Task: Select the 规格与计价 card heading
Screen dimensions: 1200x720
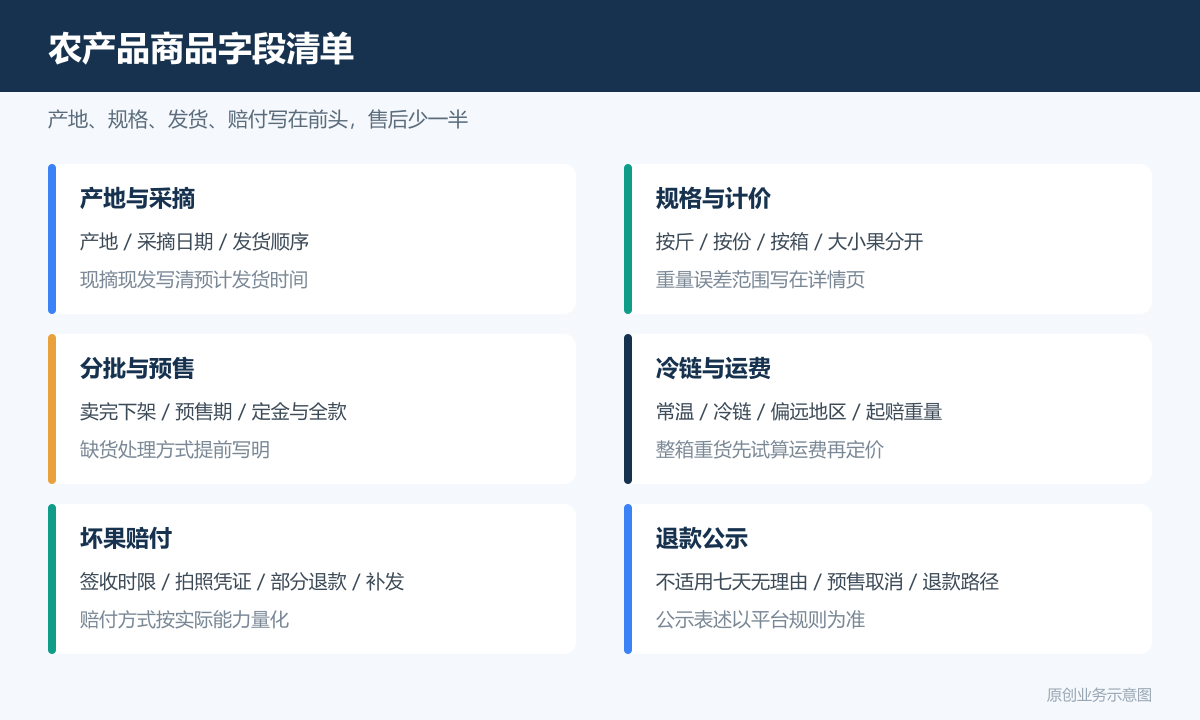Action: [x=713, y=199]
